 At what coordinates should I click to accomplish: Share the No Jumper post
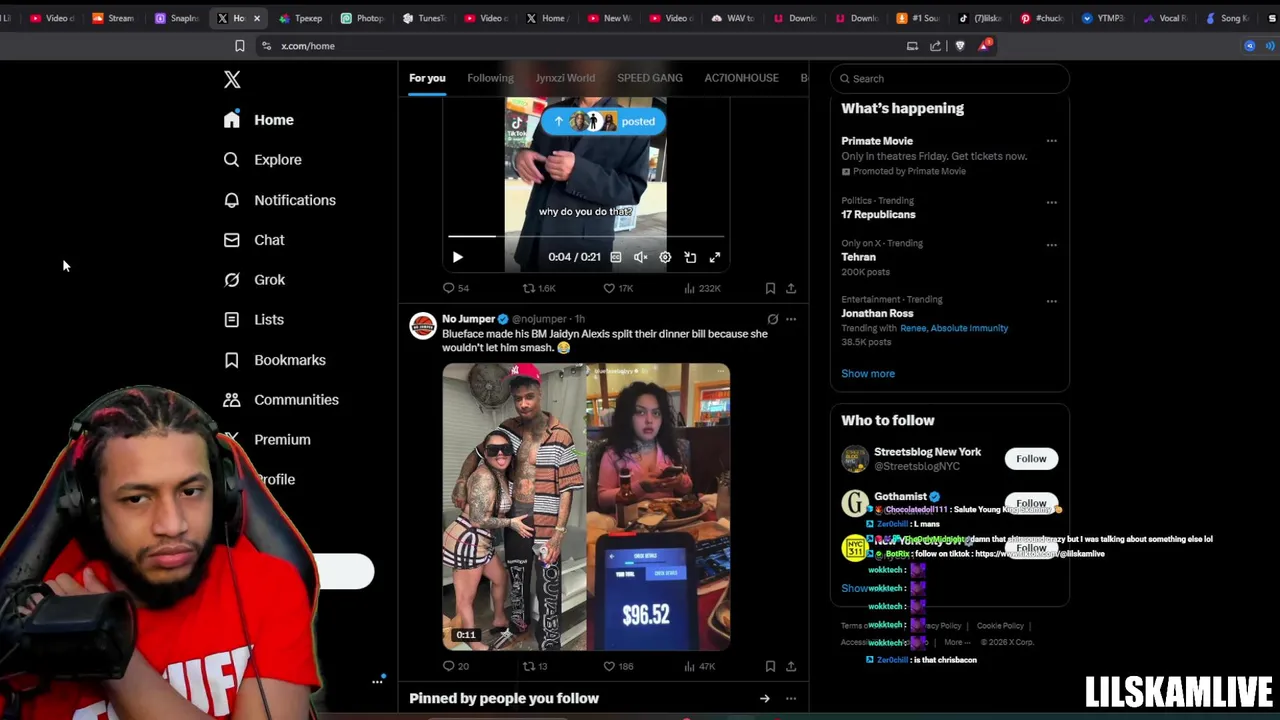coord(791,666)
